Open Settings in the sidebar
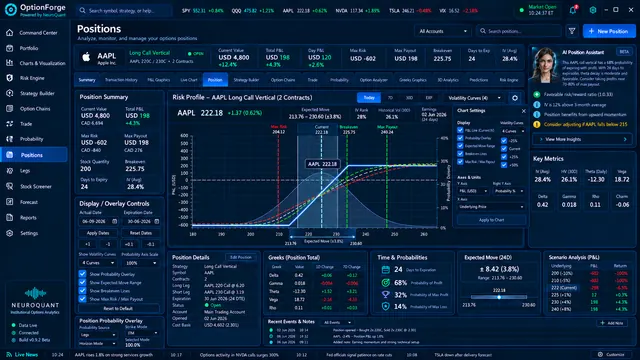Image resolution: width=640 pixels, height=360 pixels. 33,233
